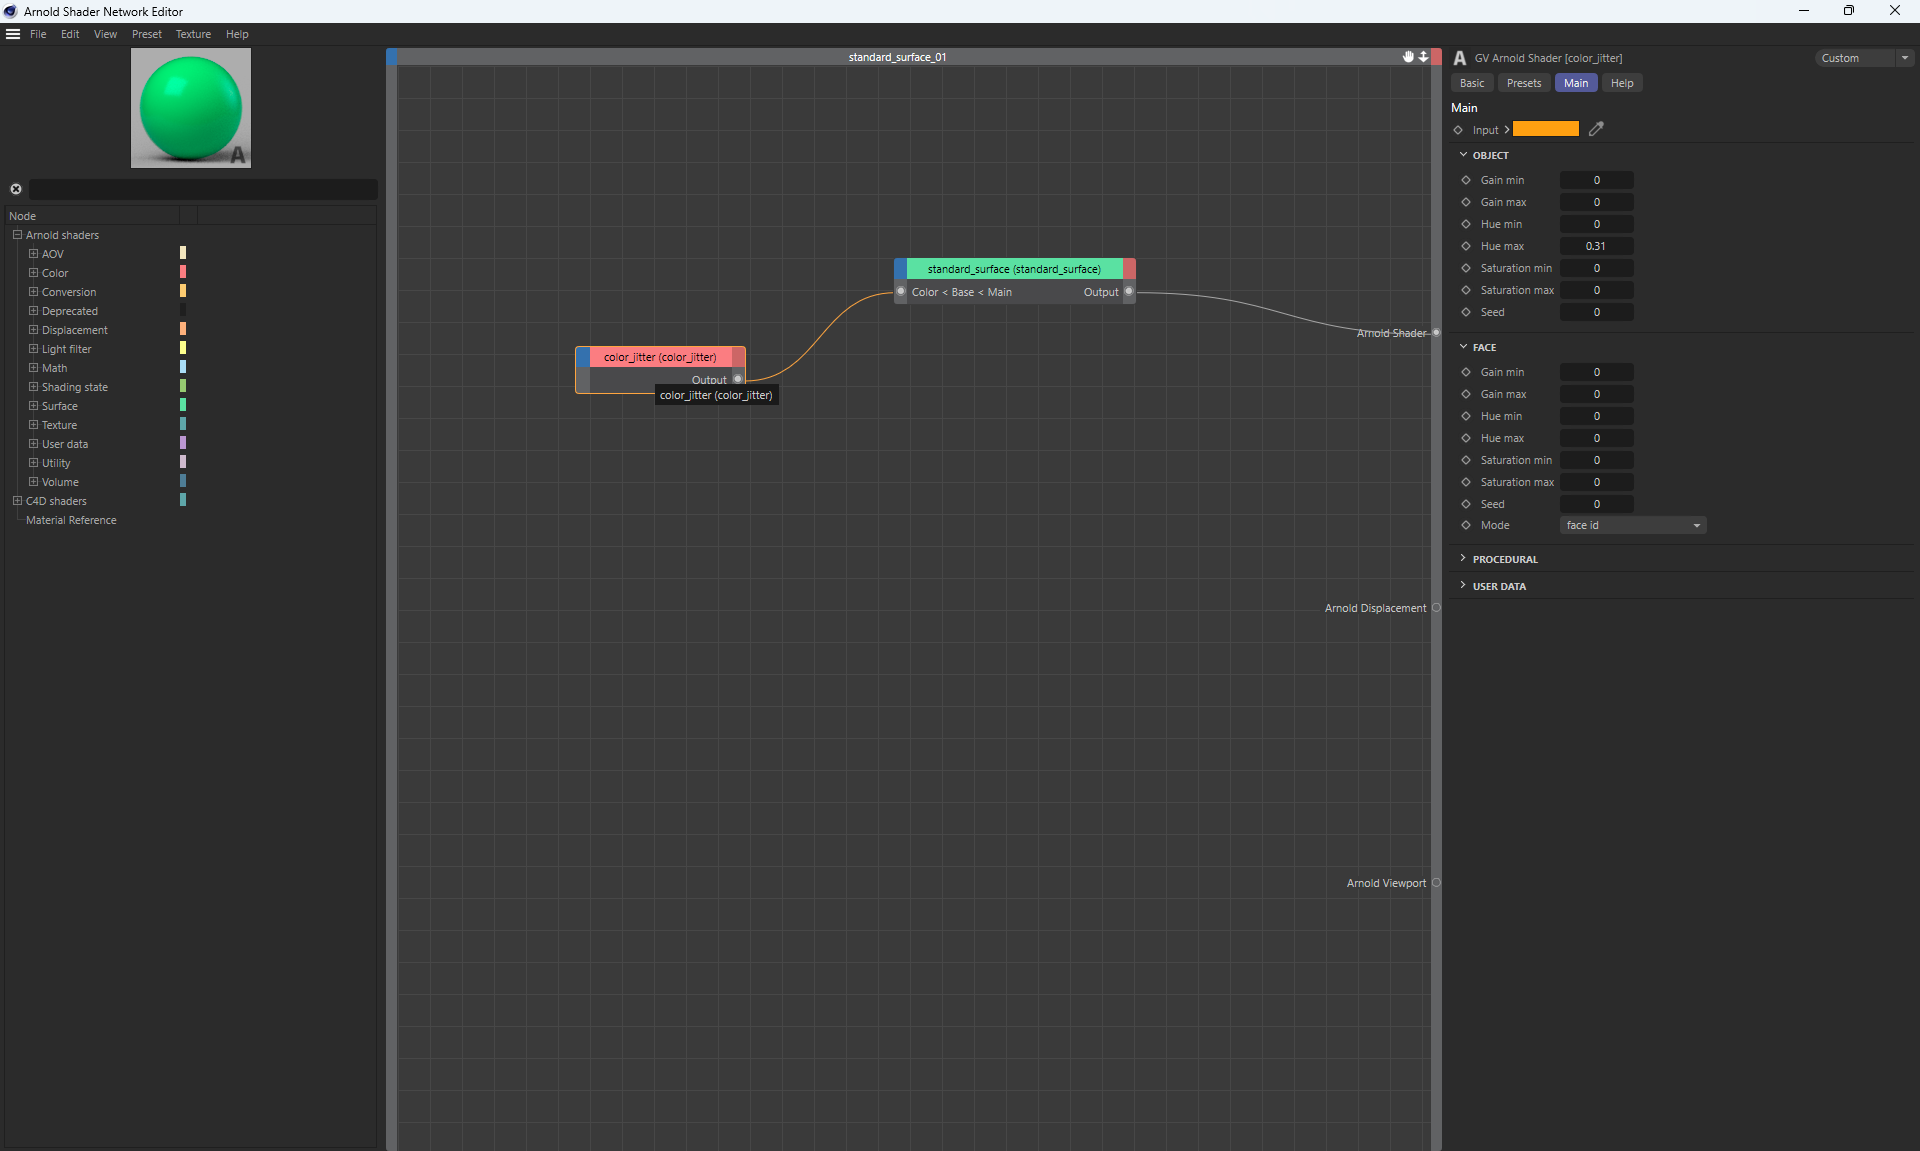Open the Help tab in attribute panel
Viewport: 1920px width, 1151px height.
tap(1621, 83)
